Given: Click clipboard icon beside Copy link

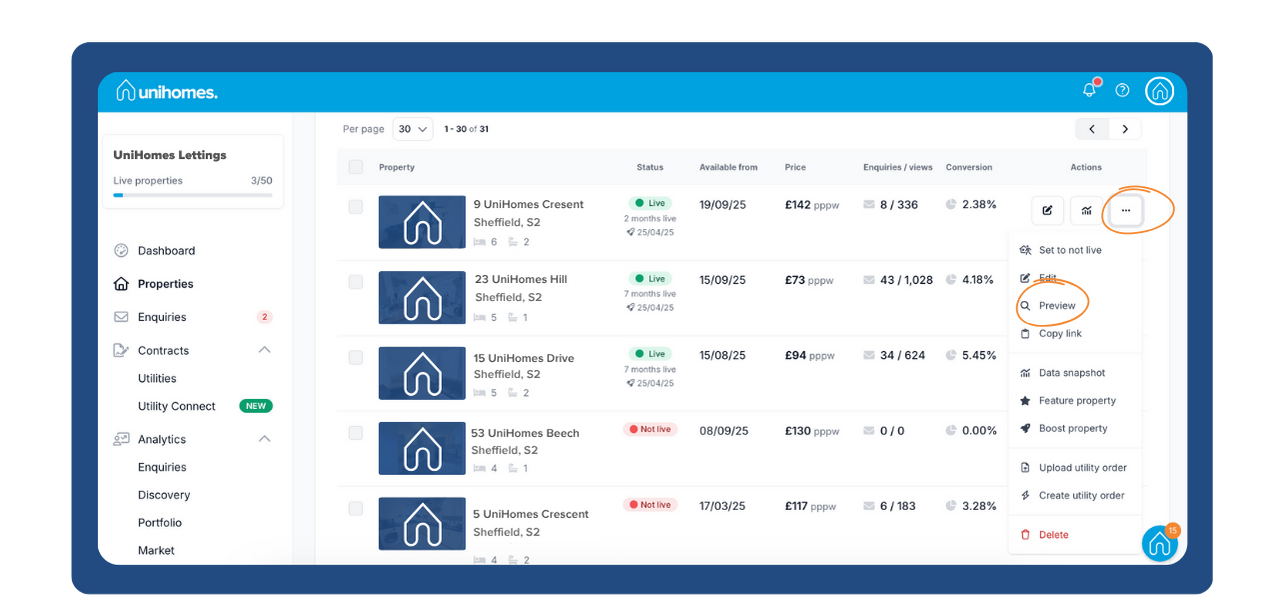Looking at the screenshot, I should 1025,333.
